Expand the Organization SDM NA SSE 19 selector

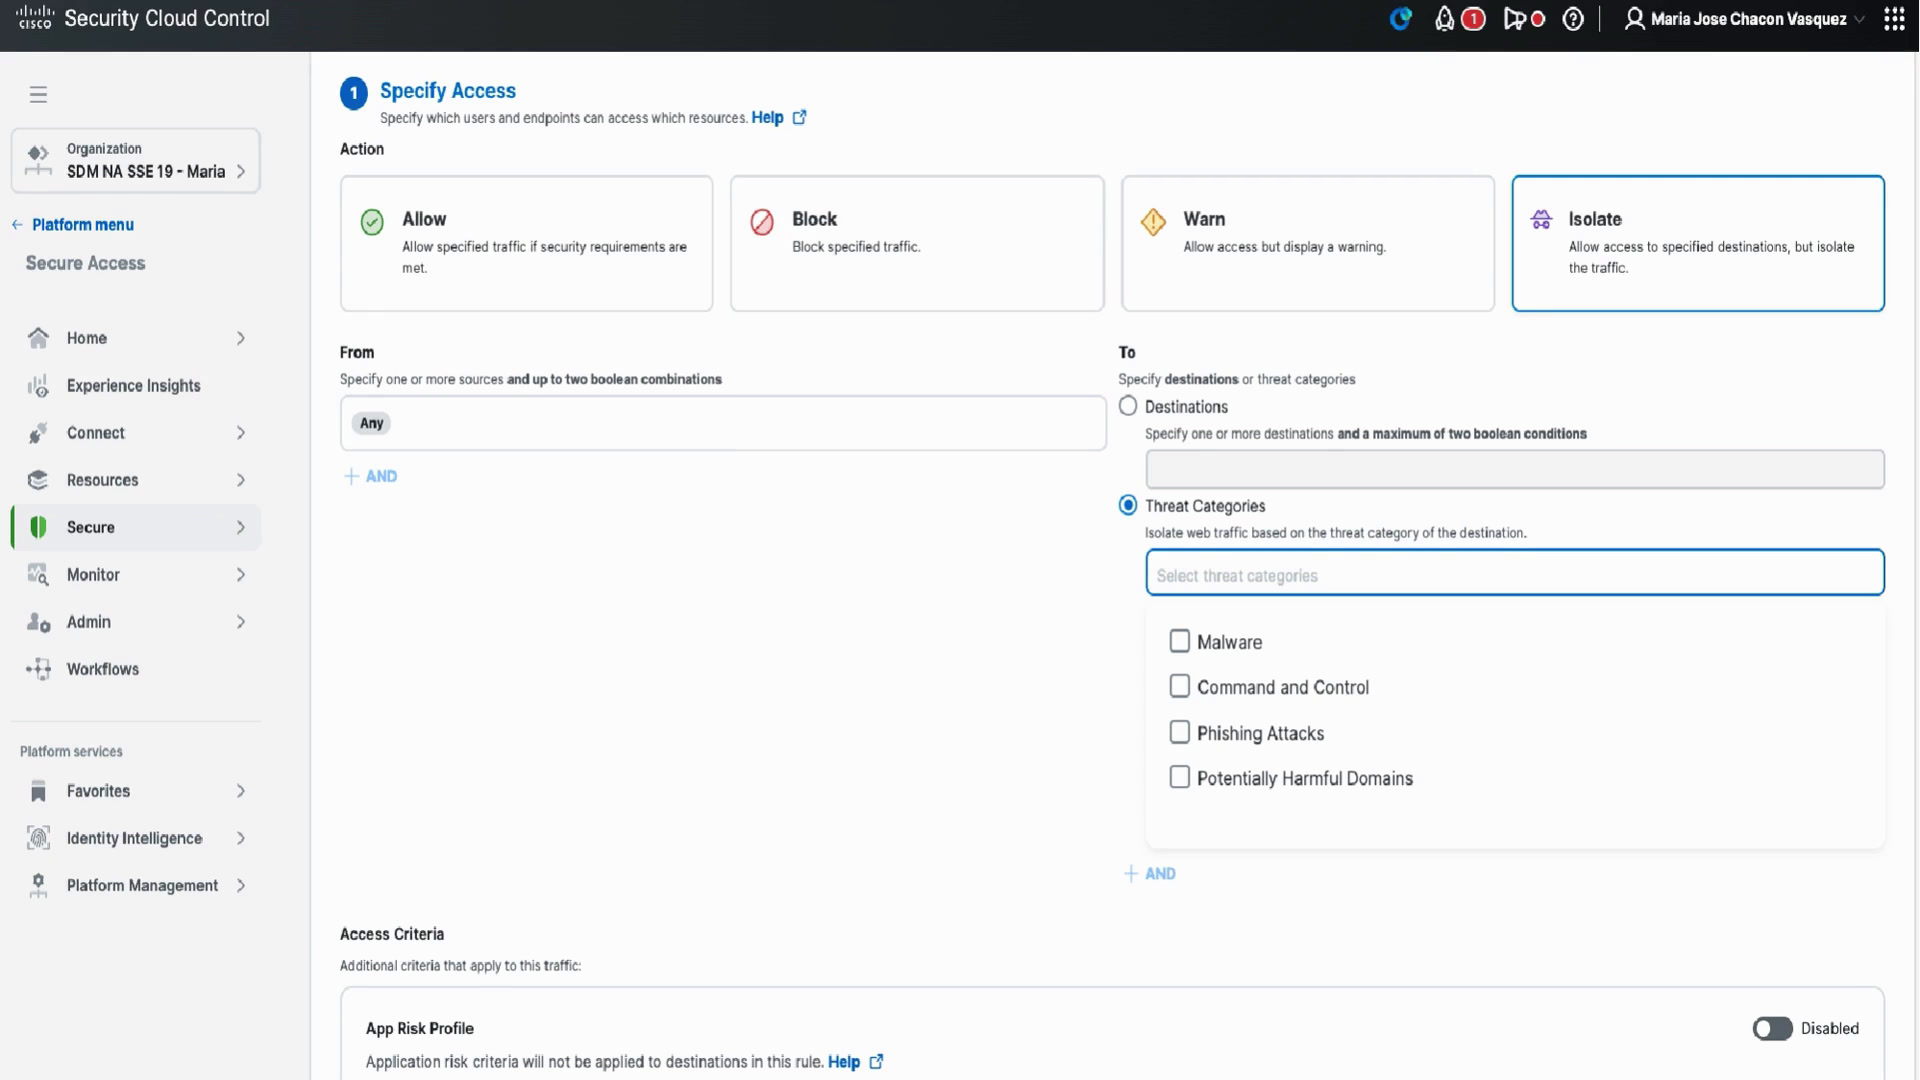136,160
